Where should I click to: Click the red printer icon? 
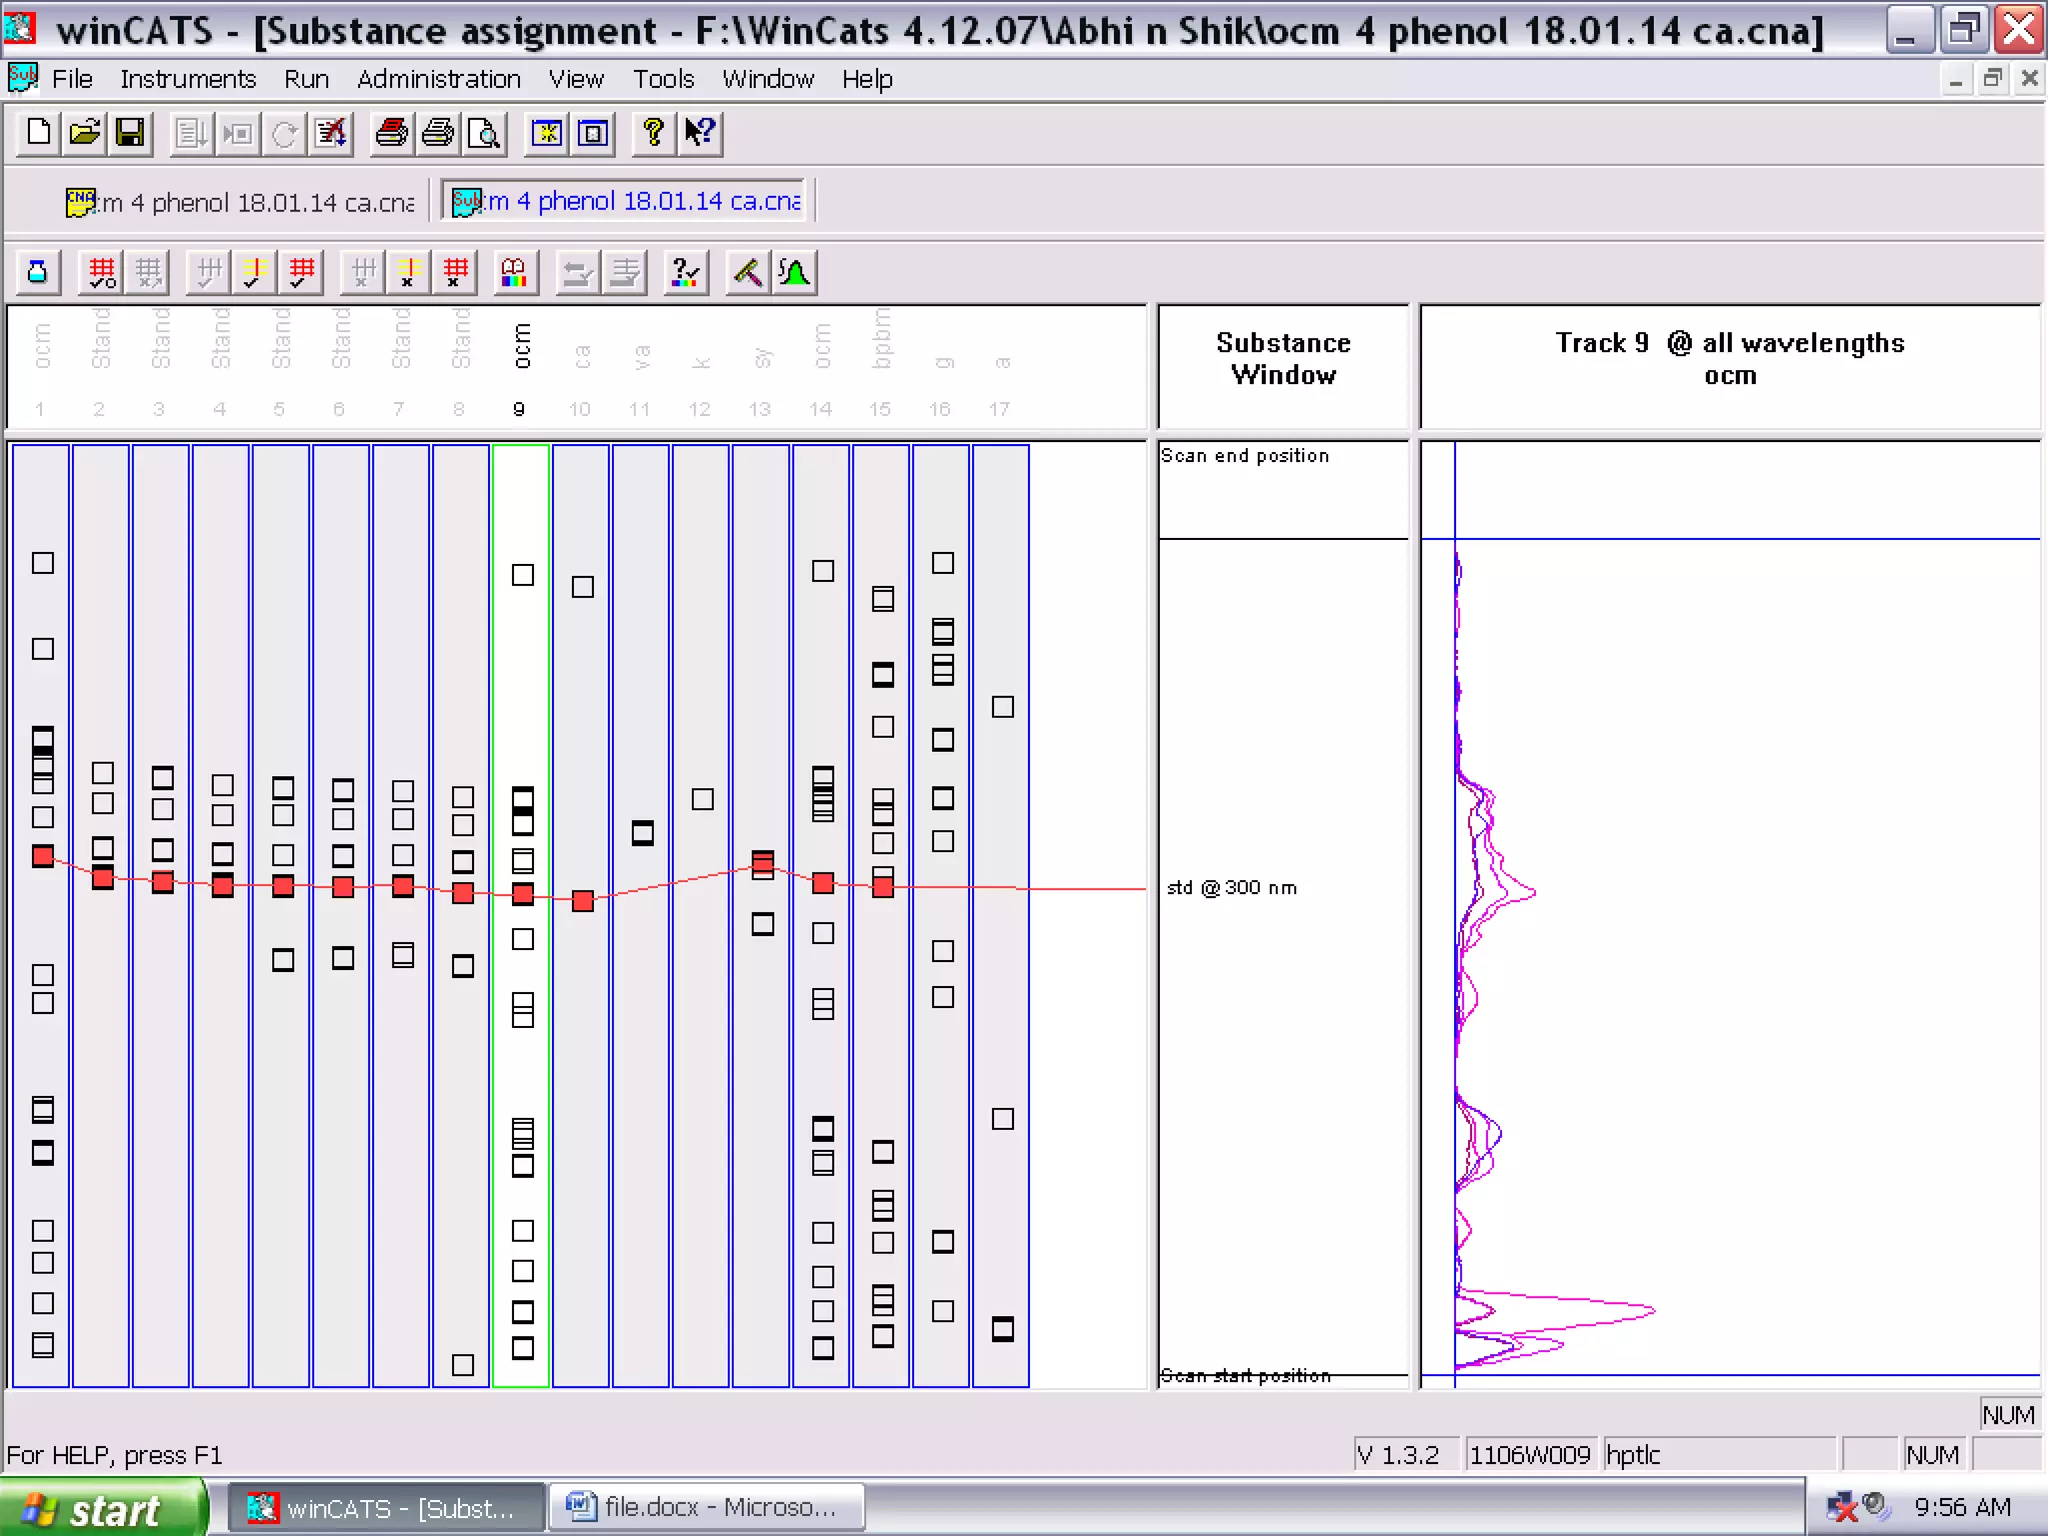(x=391, y=133)
